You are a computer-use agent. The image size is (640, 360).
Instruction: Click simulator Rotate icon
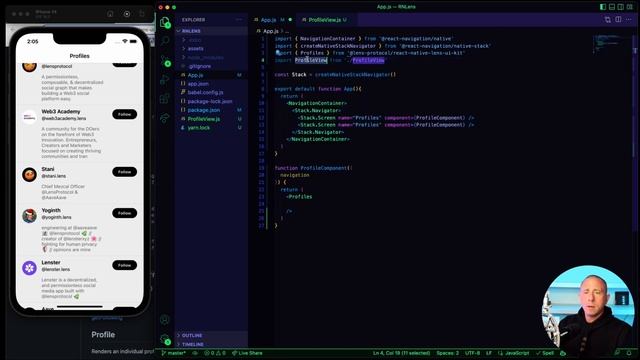coord(142,14)
